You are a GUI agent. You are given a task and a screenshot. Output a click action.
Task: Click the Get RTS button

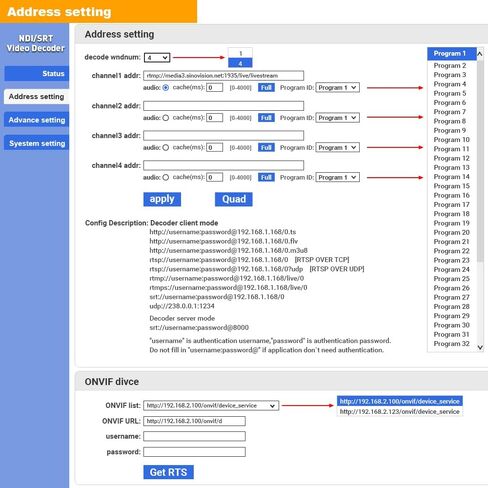click(x=168, y=472)
